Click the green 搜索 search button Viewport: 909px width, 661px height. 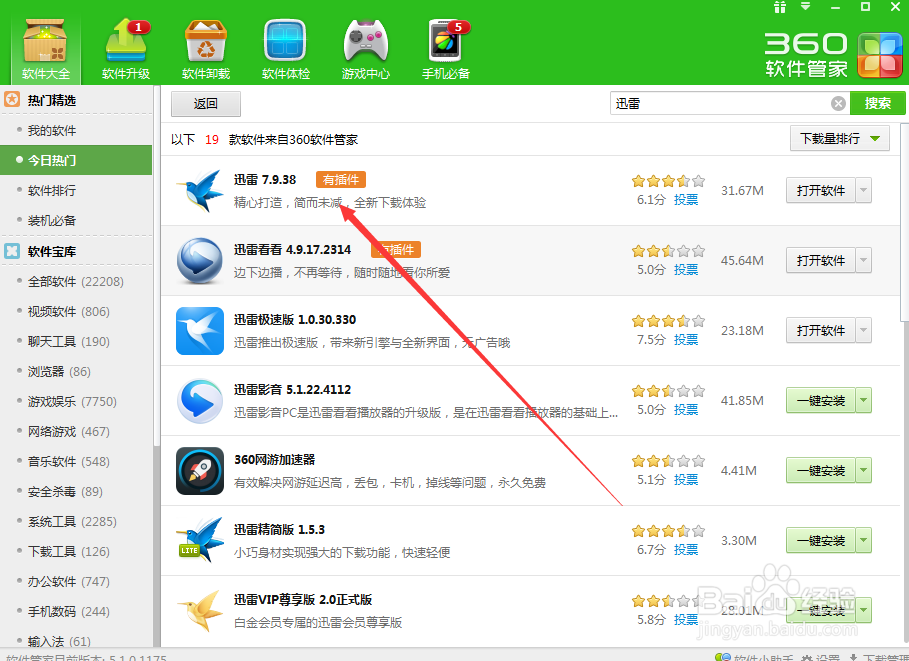tap(878, 103)
